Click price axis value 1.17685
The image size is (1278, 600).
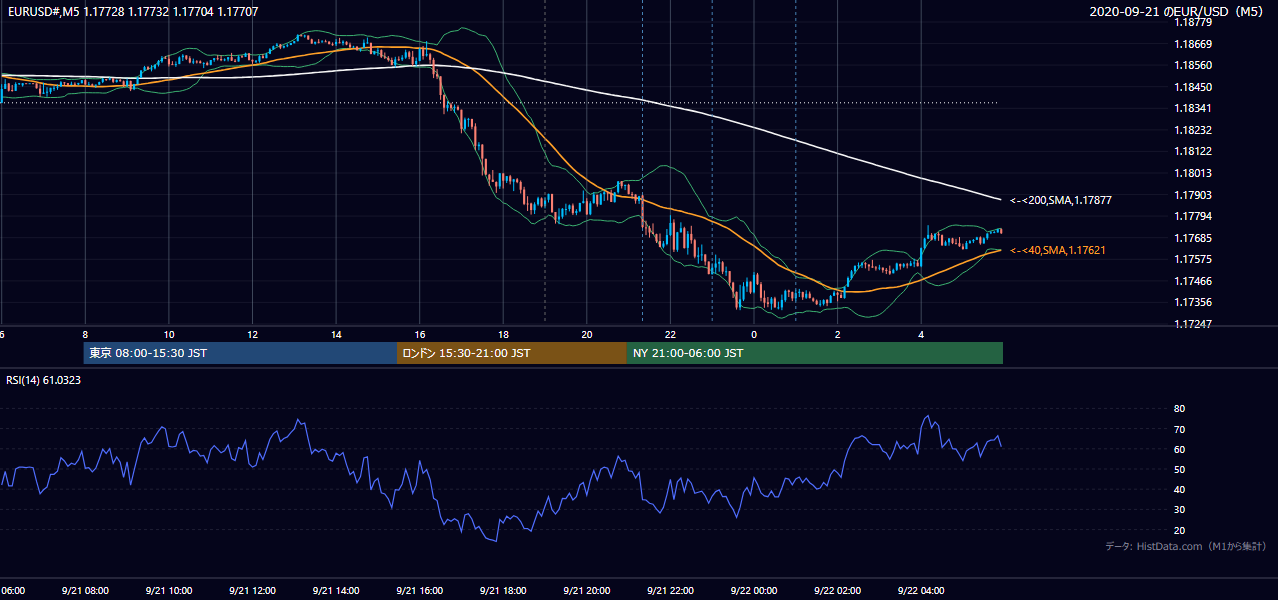pos(1193,238)
